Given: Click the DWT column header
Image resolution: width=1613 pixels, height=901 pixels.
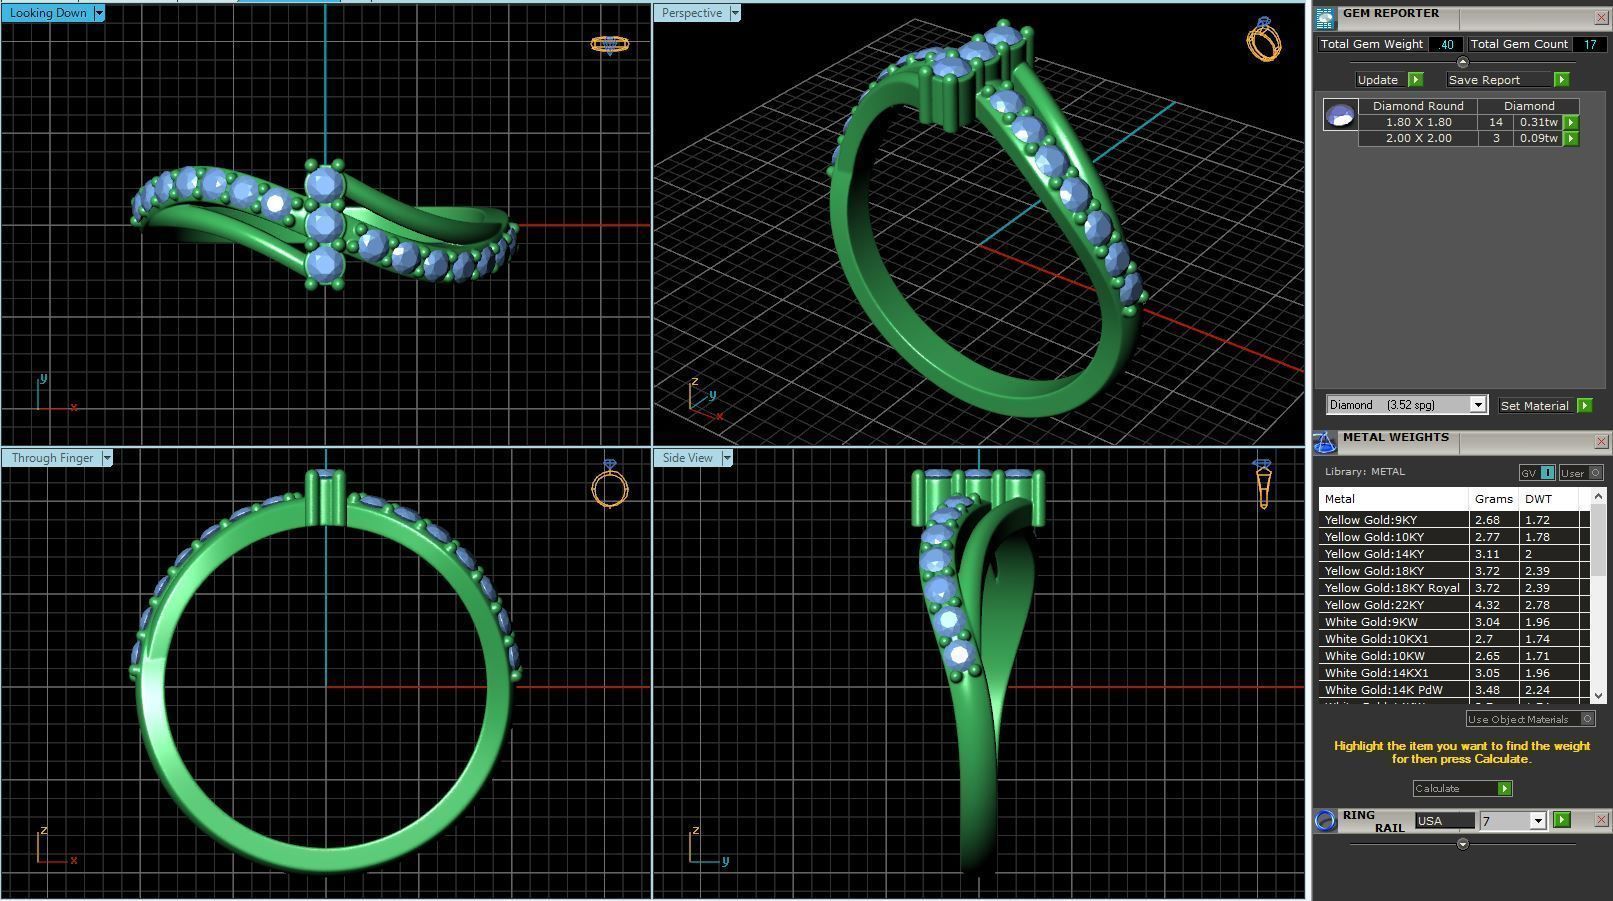Looking at the screenshot, I should coord(1548,499).
